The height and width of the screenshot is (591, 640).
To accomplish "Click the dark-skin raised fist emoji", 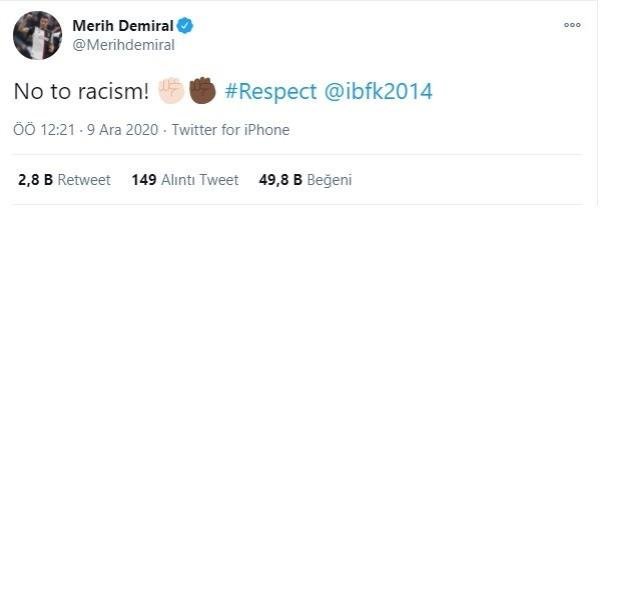I will (x=202, y=91).
